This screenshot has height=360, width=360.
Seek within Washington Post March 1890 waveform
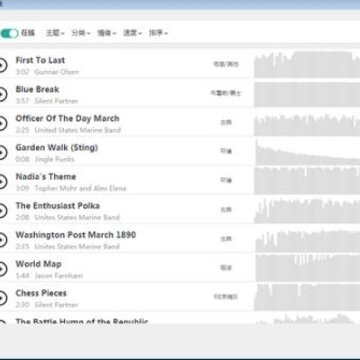pyautogui.click(x=307, y=241)
